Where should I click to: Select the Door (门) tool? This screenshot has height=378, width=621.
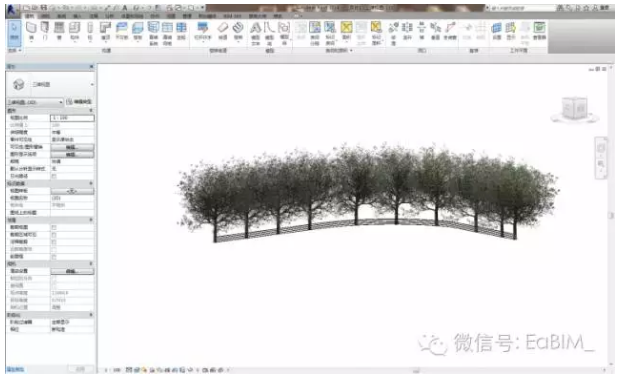point(45,32)
